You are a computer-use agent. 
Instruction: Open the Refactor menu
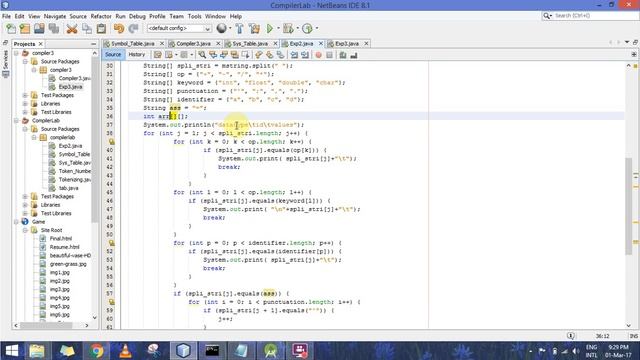101,16
